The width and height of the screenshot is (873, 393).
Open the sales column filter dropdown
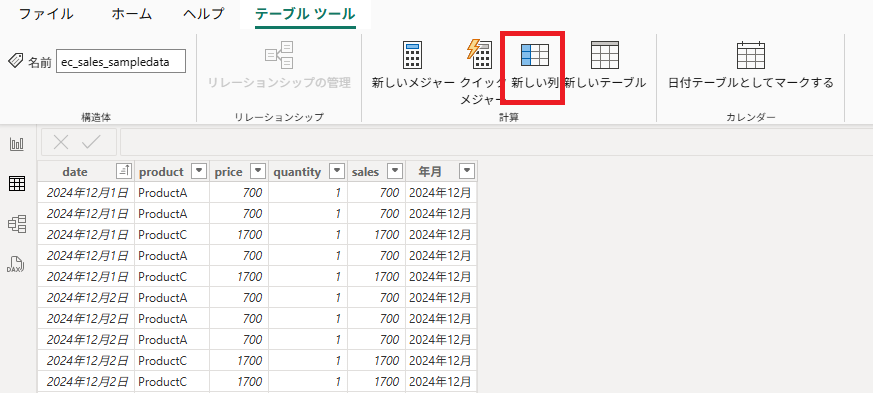pos(395,171)
